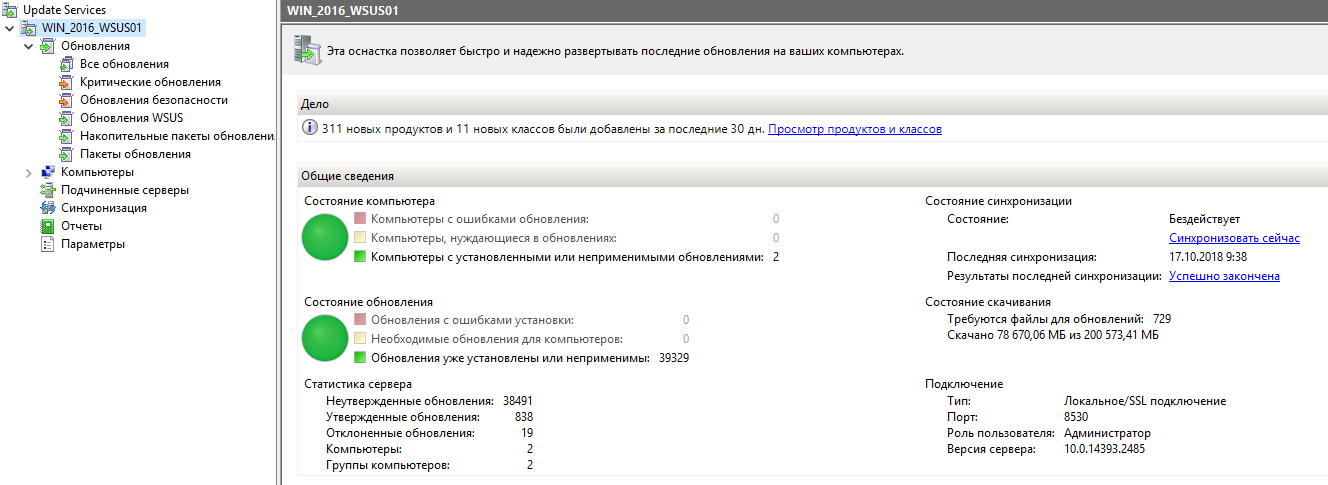1328x485 pixels.
Task: Click the Компьютеры node icon
Action: click(x=47, y=172)
